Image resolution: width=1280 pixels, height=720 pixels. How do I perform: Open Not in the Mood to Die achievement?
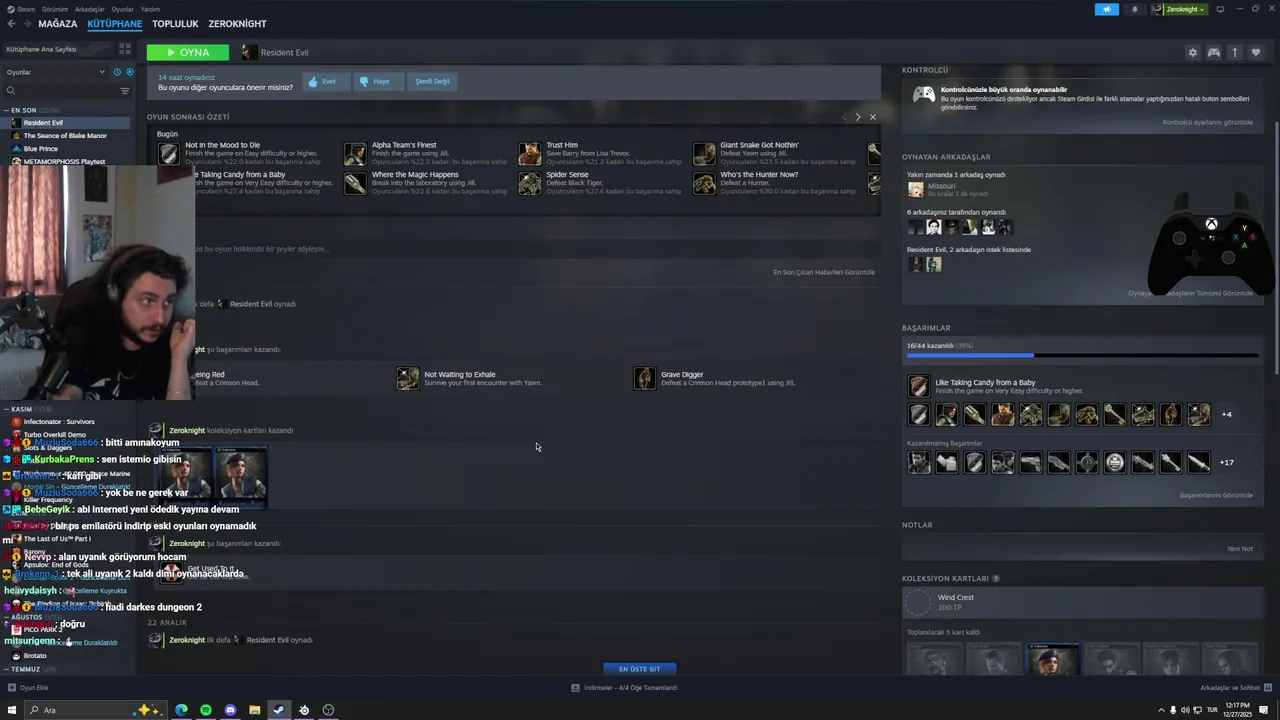(169, 153)
